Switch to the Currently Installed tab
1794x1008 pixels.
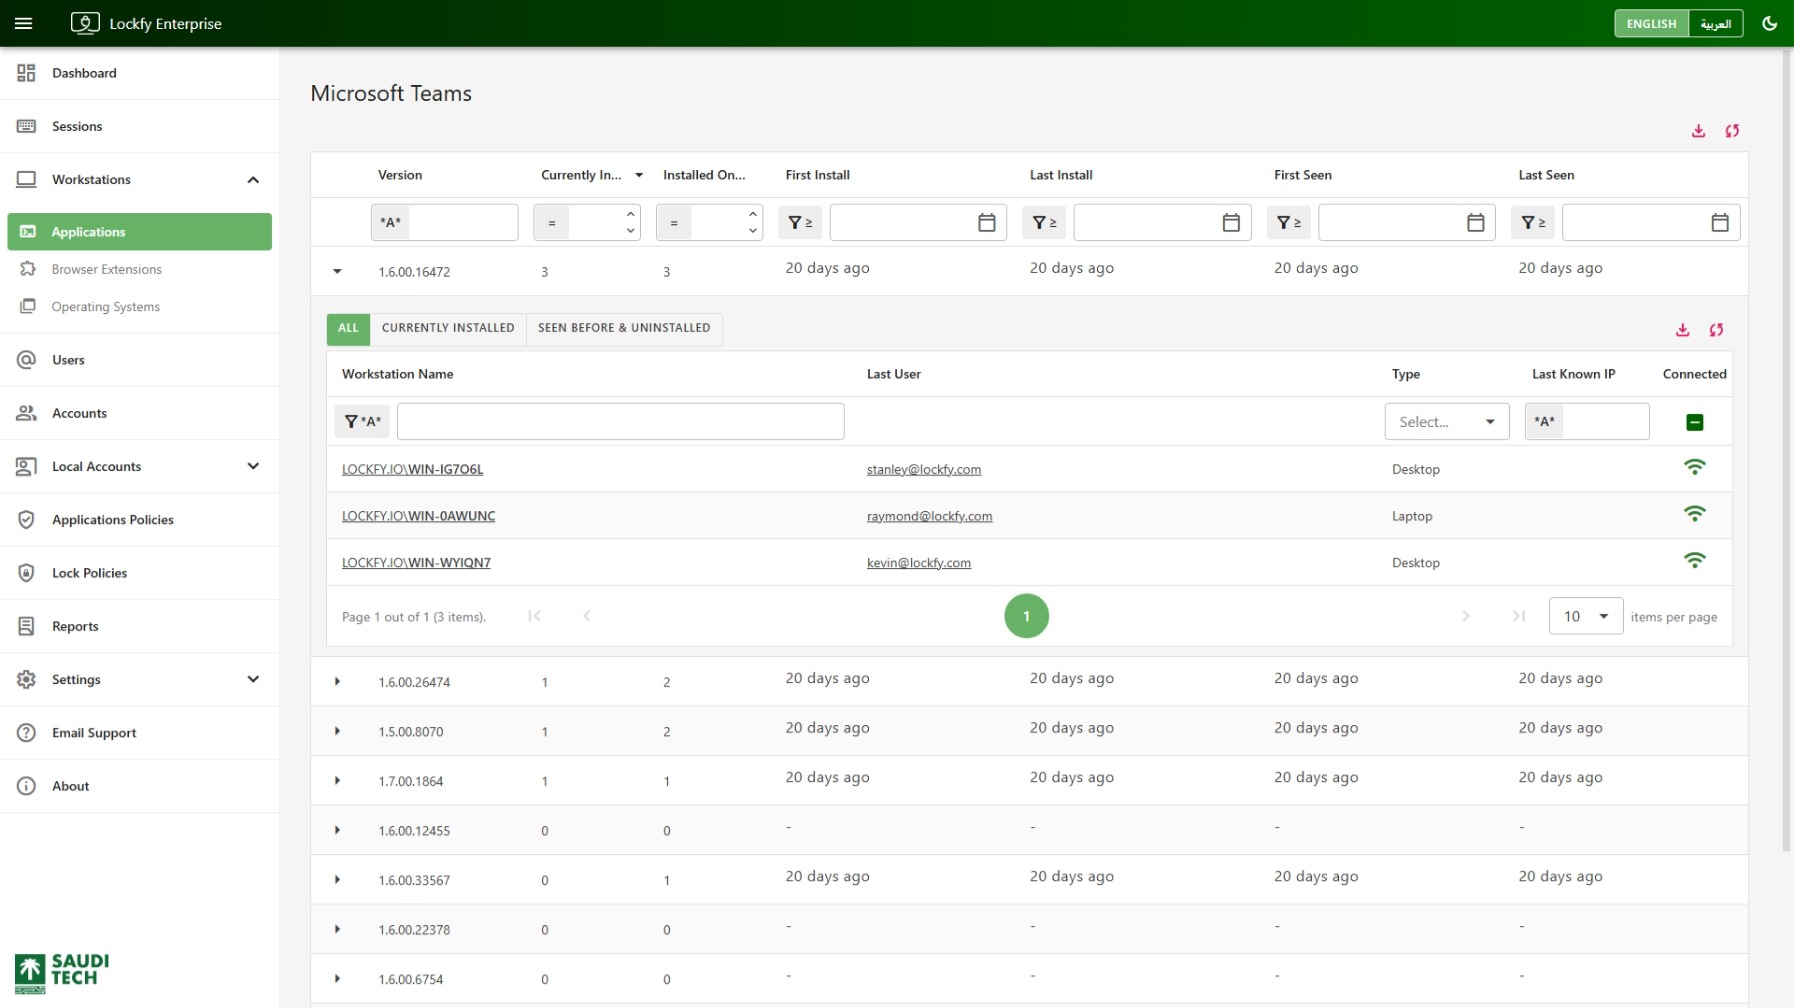click(x=448, y=328)
